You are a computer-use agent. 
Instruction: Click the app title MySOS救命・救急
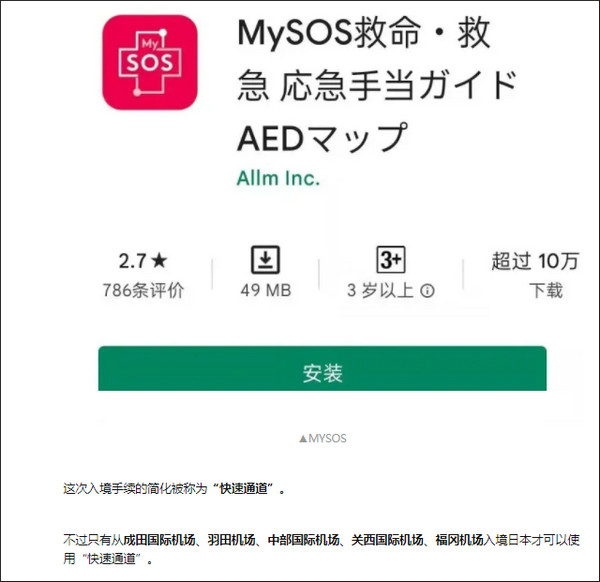tap(377, 86)
